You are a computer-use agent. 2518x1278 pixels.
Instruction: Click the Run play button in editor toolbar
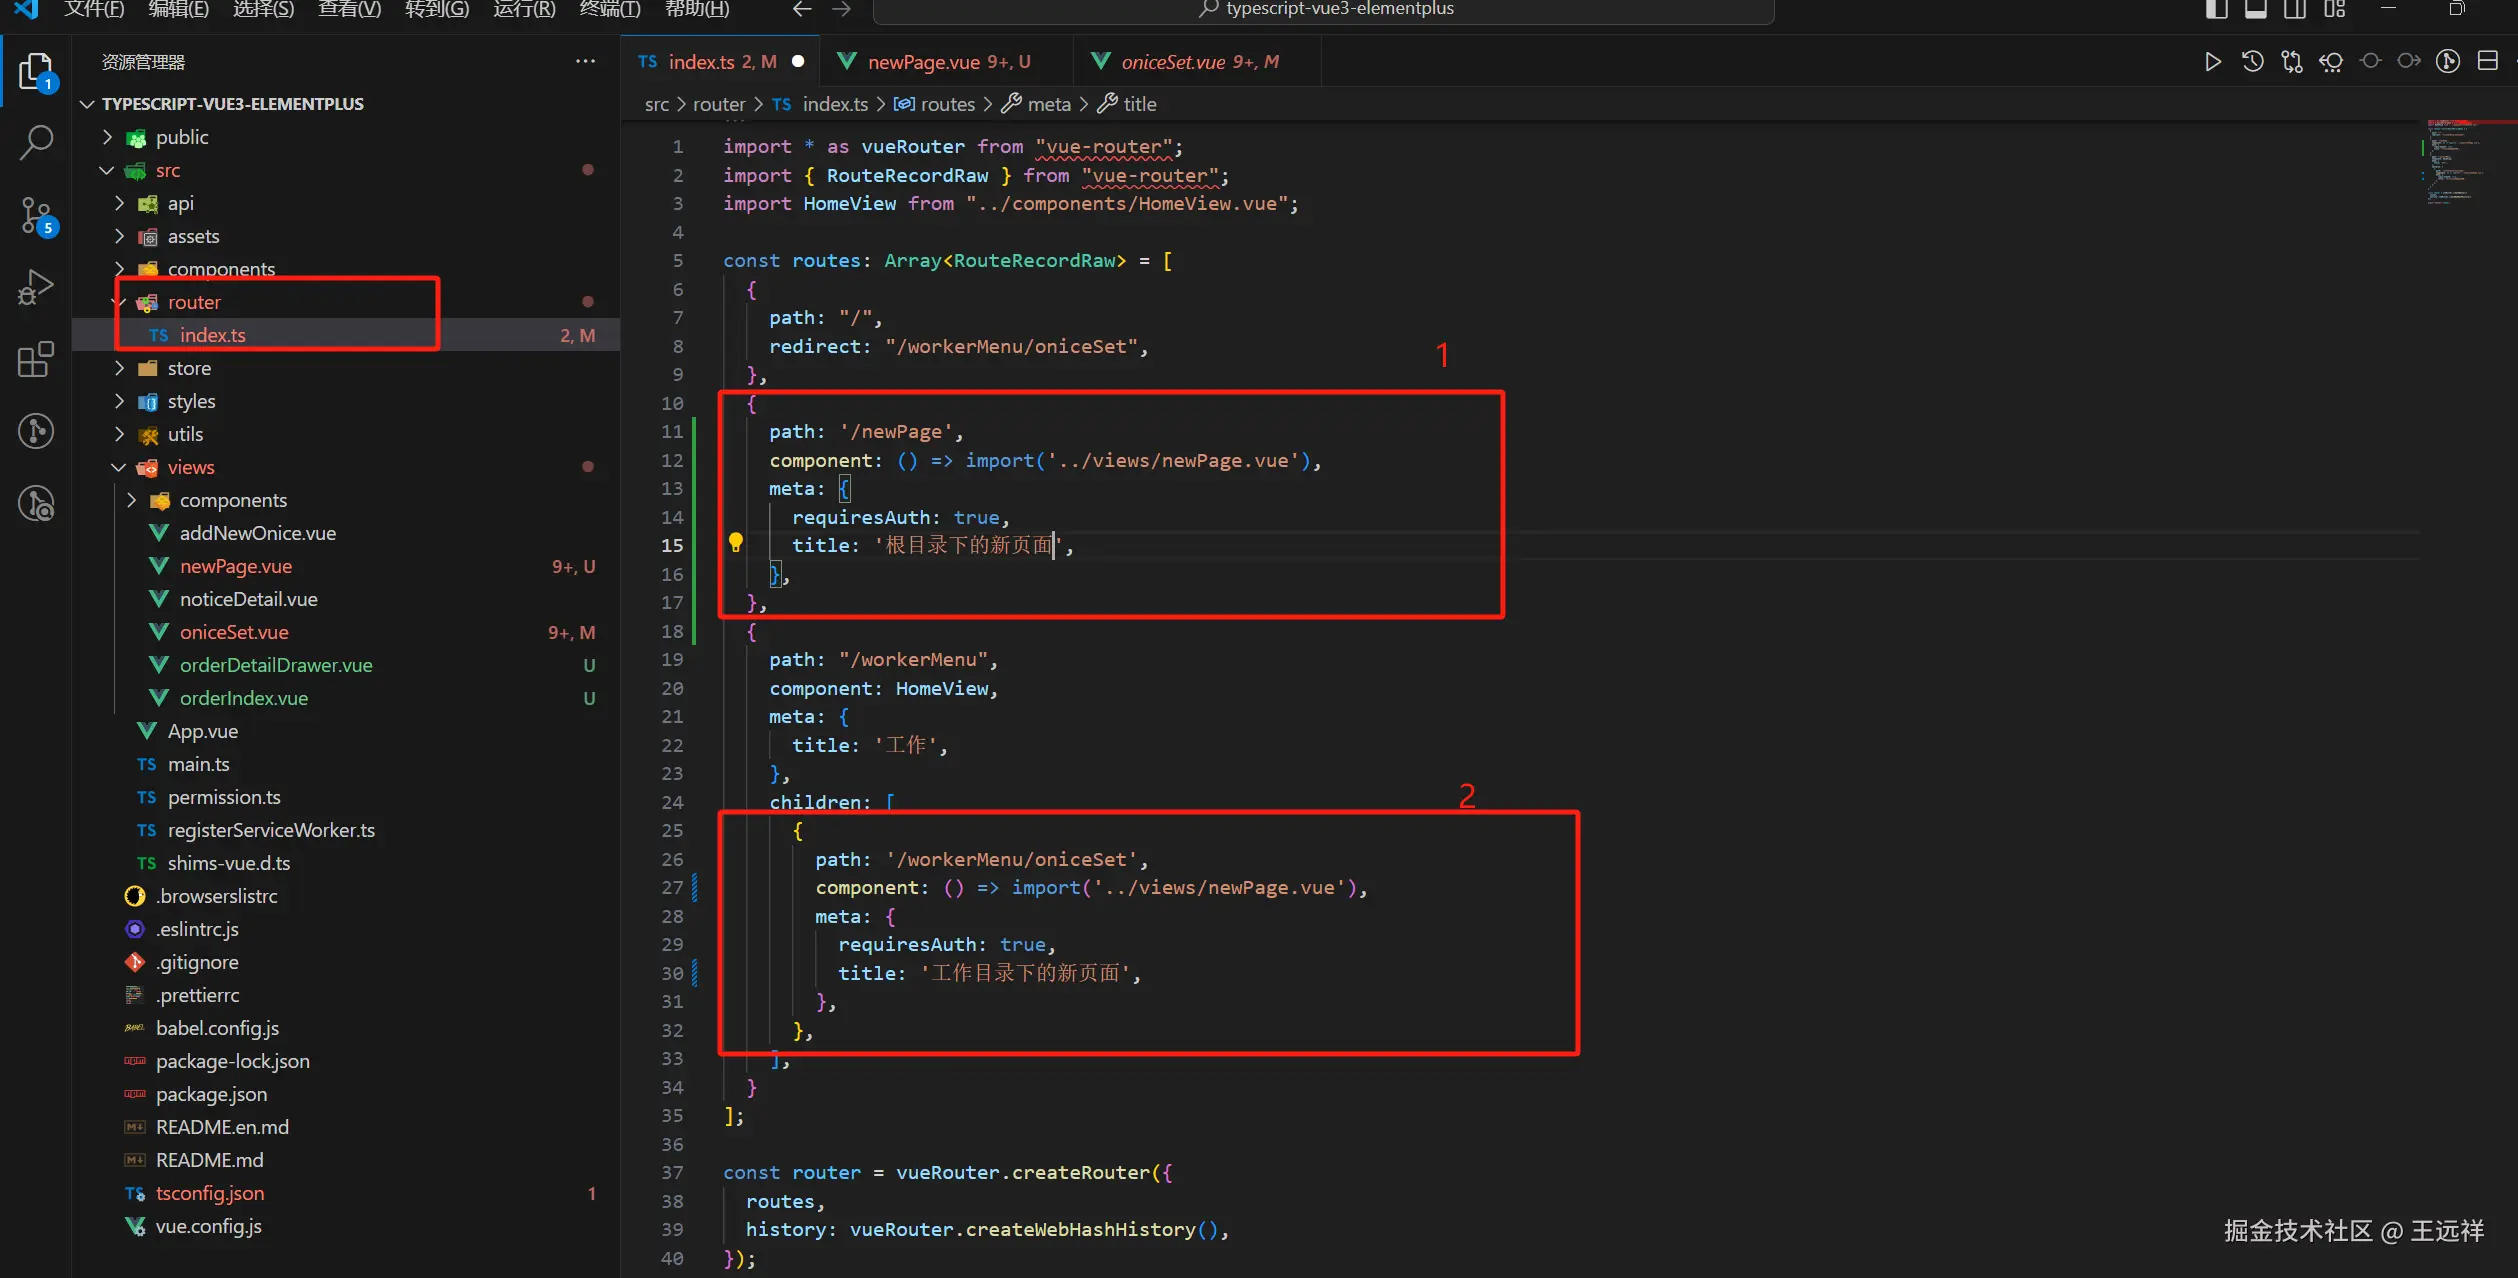click(x=2212, y=62)
